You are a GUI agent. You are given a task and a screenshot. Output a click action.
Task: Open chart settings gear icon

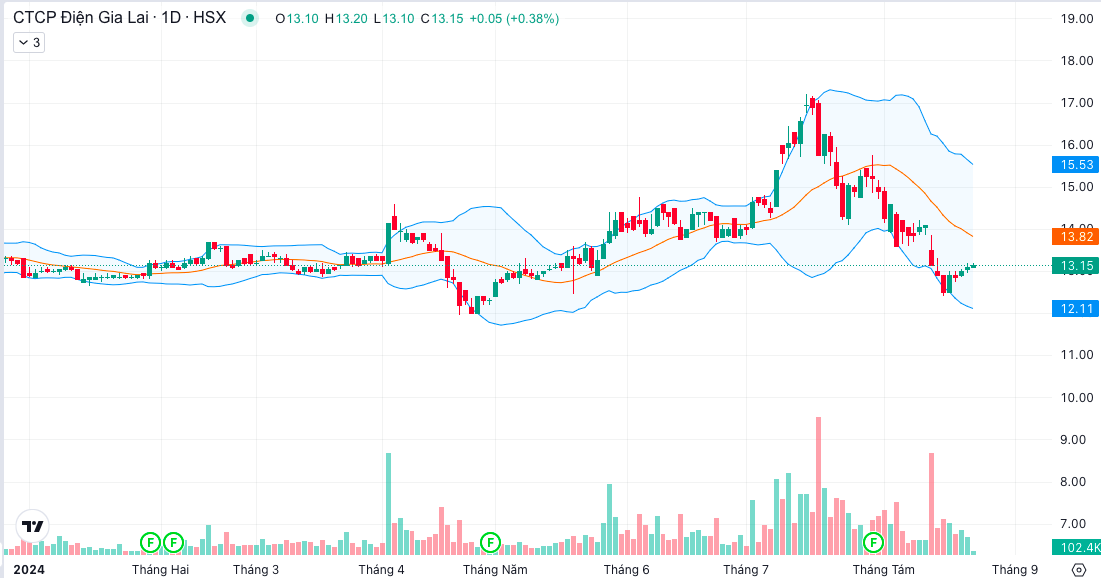tap(1079, 569)
